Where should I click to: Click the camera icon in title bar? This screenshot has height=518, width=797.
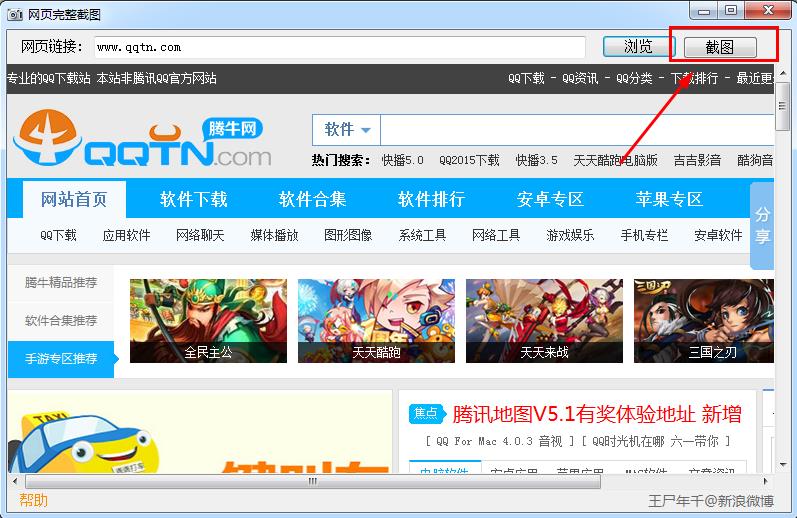[12, 11]
